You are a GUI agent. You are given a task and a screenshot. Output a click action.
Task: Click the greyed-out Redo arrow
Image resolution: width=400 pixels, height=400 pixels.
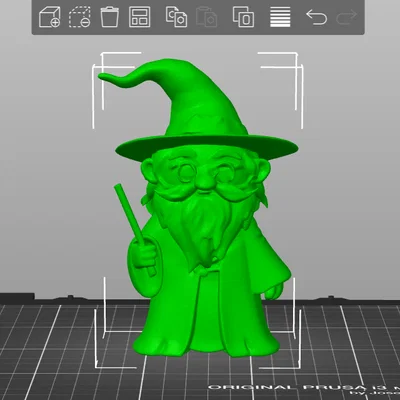[x=347, y=17]
